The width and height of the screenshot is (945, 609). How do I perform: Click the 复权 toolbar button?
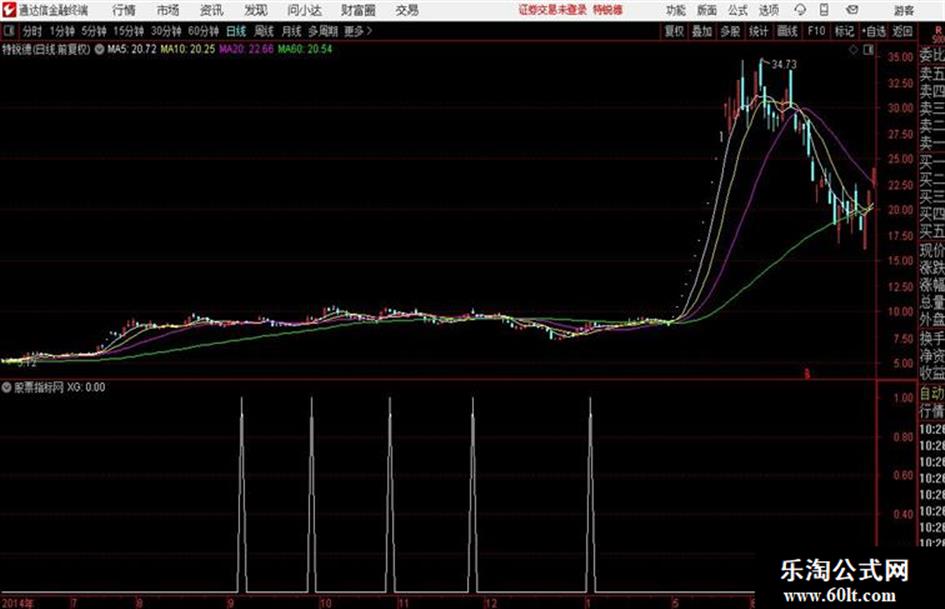[x=674, y=31]
